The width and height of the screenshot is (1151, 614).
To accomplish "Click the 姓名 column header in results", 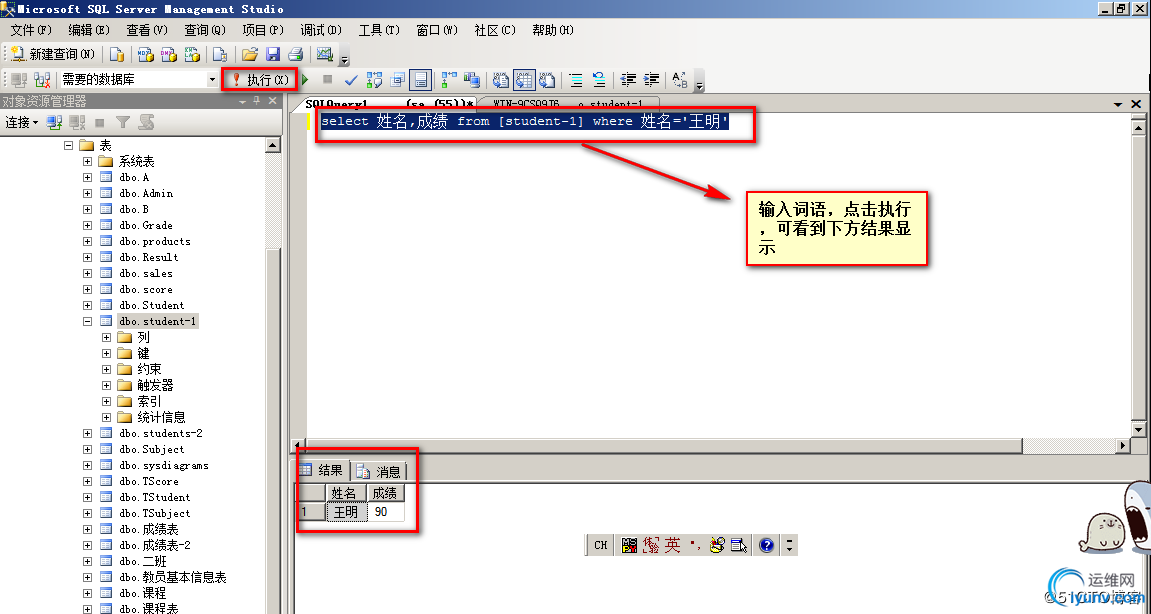I will [344, 493].
